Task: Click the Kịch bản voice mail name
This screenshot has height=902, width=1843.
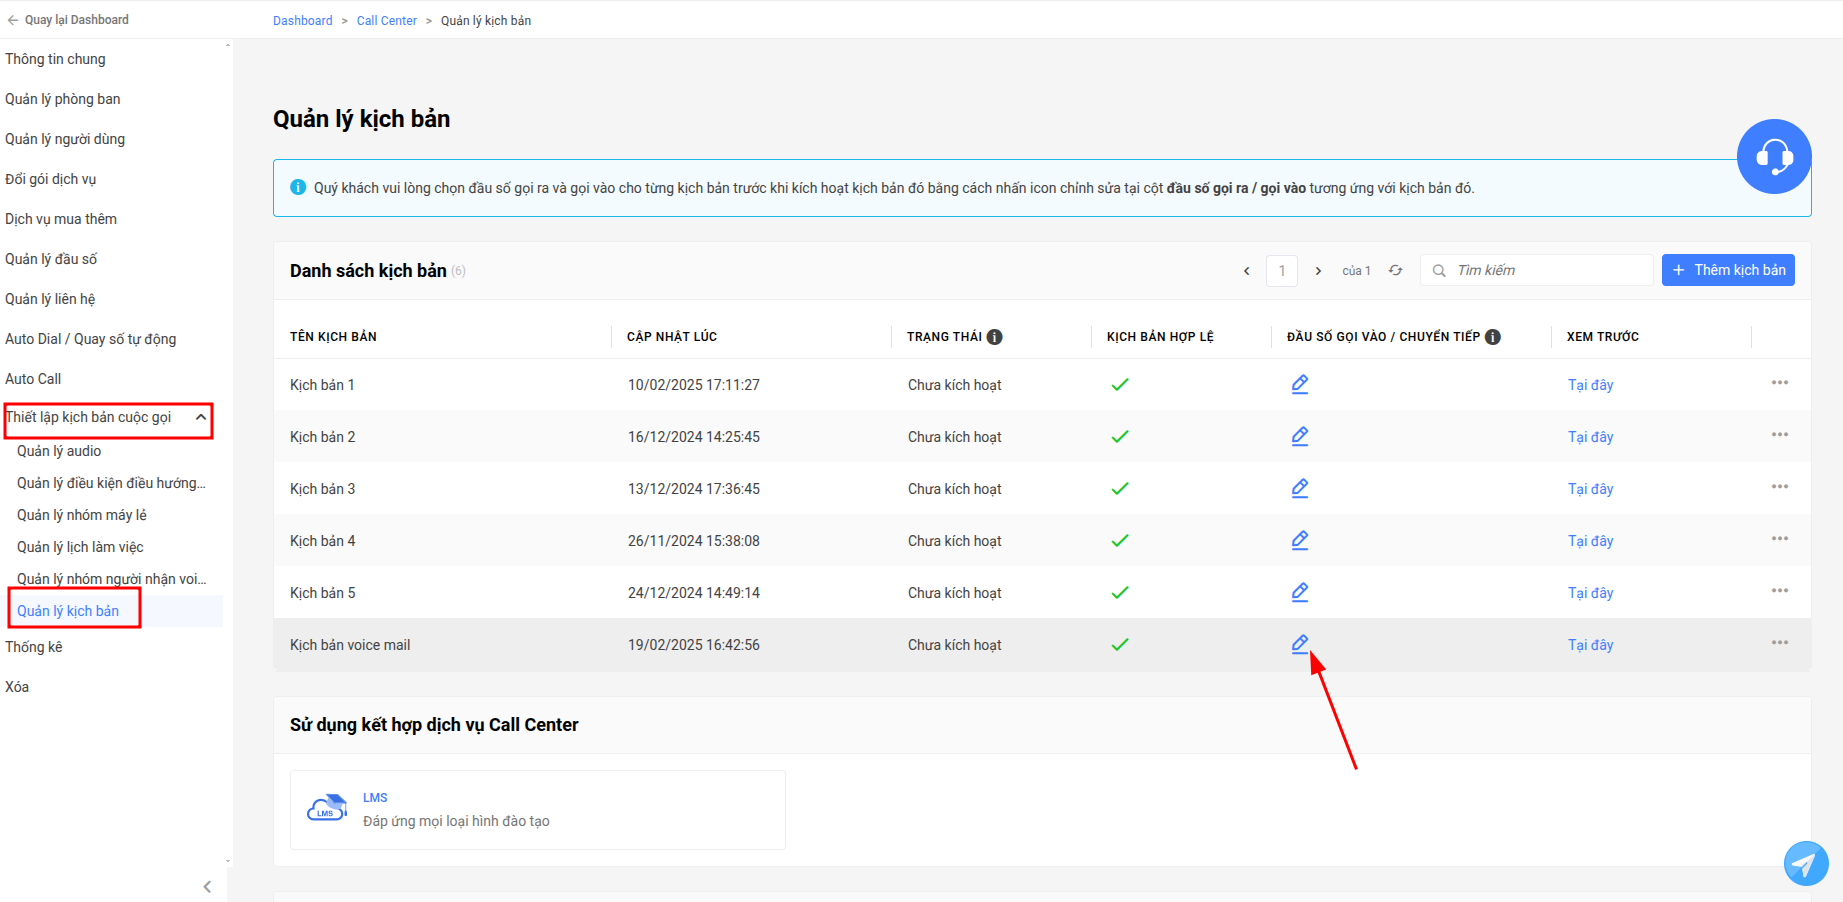Action: point(350,645)
